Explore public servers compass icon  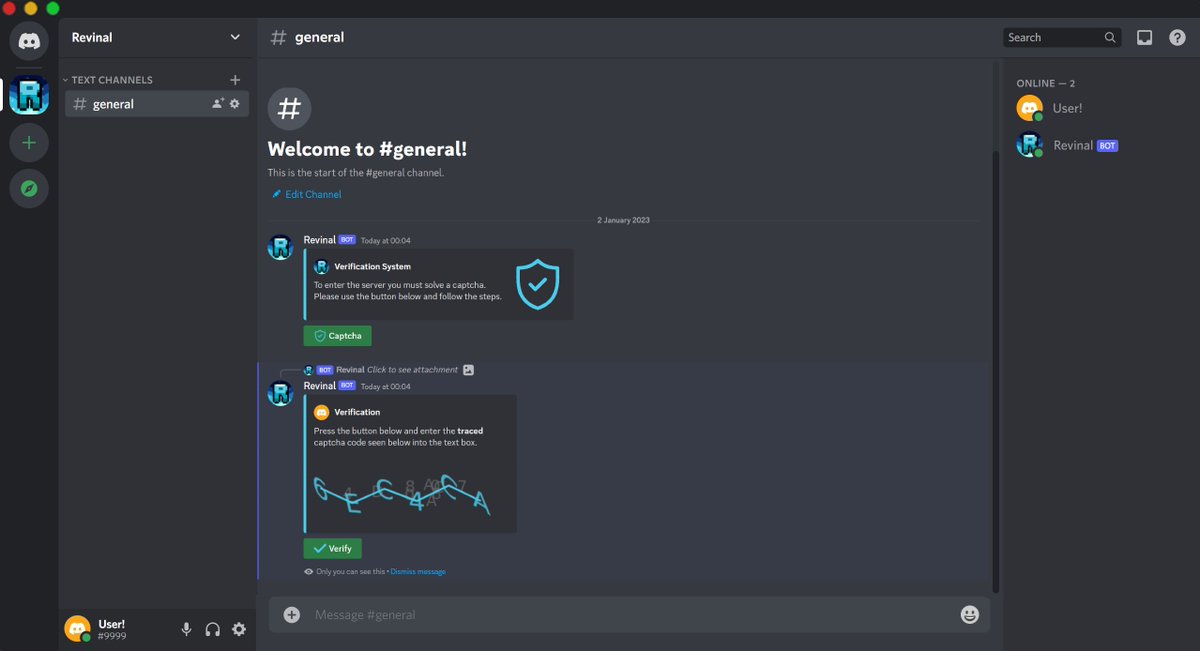[x=29, y=188]
